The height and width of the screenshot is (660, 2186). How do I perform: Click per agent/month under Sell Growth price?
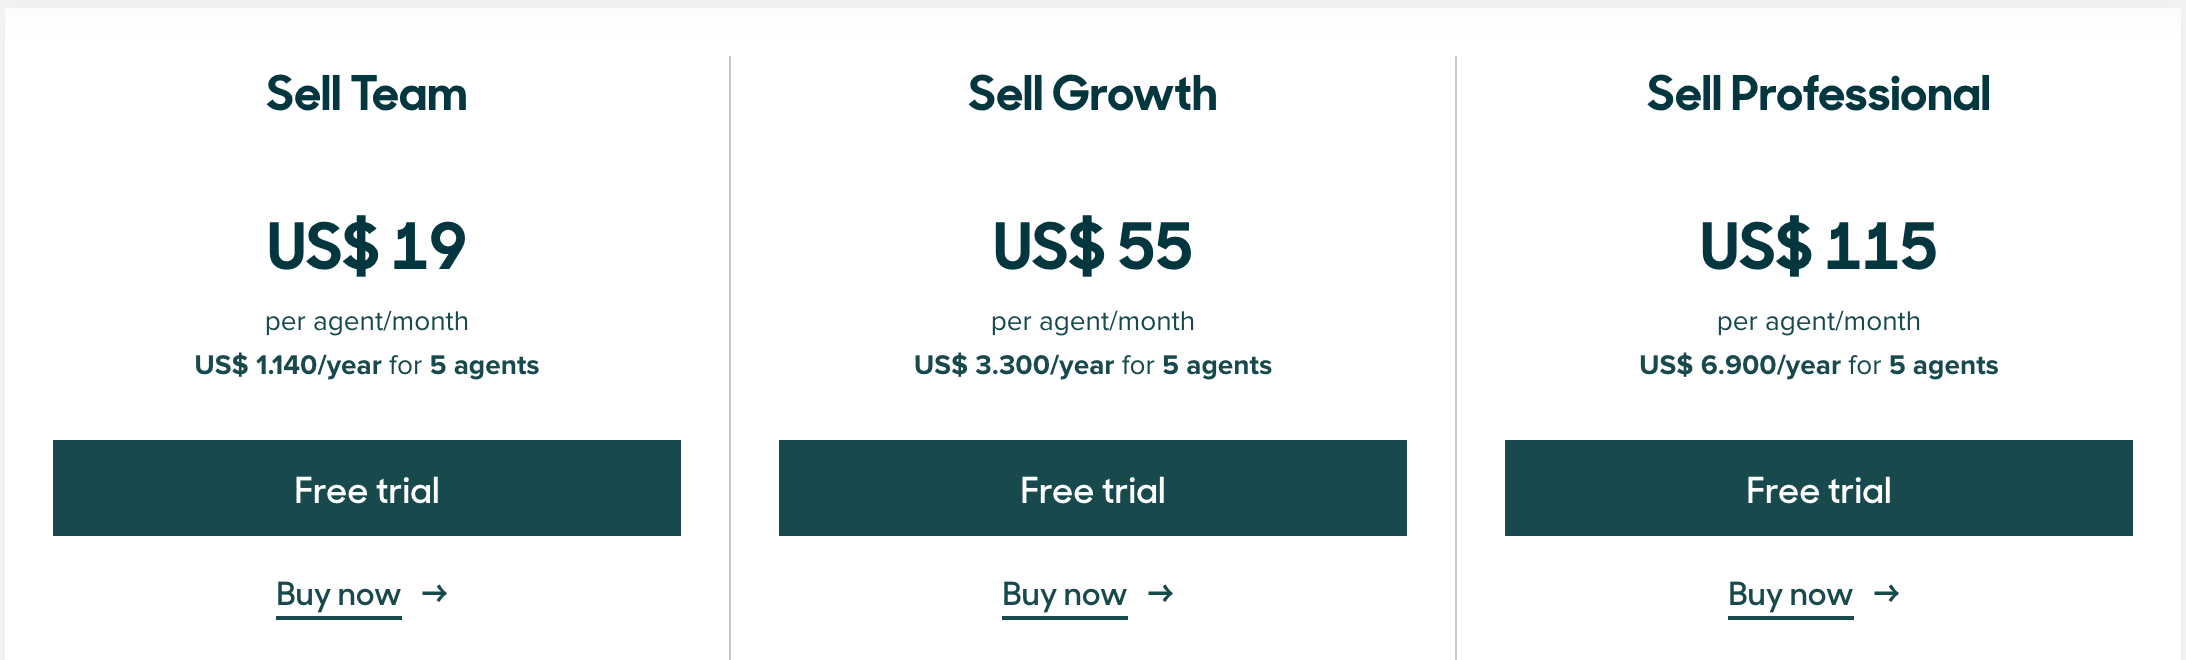[x=1093, y=322]
